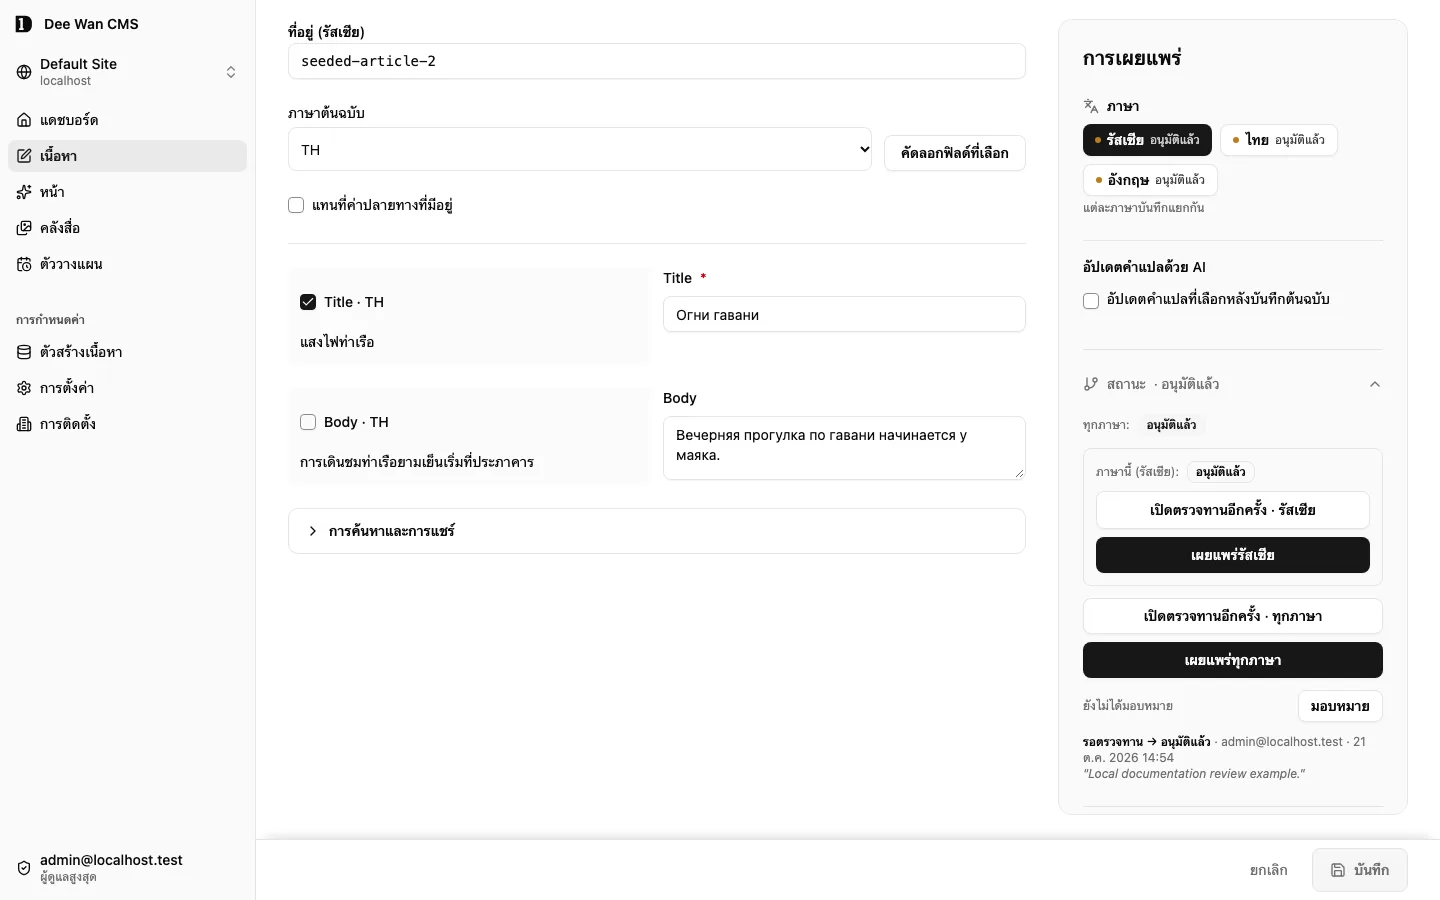This screenshot has height=900, width=1440.
Task: Switch to the อังกฤษ language chip
Action: [x=1150, y=180]
